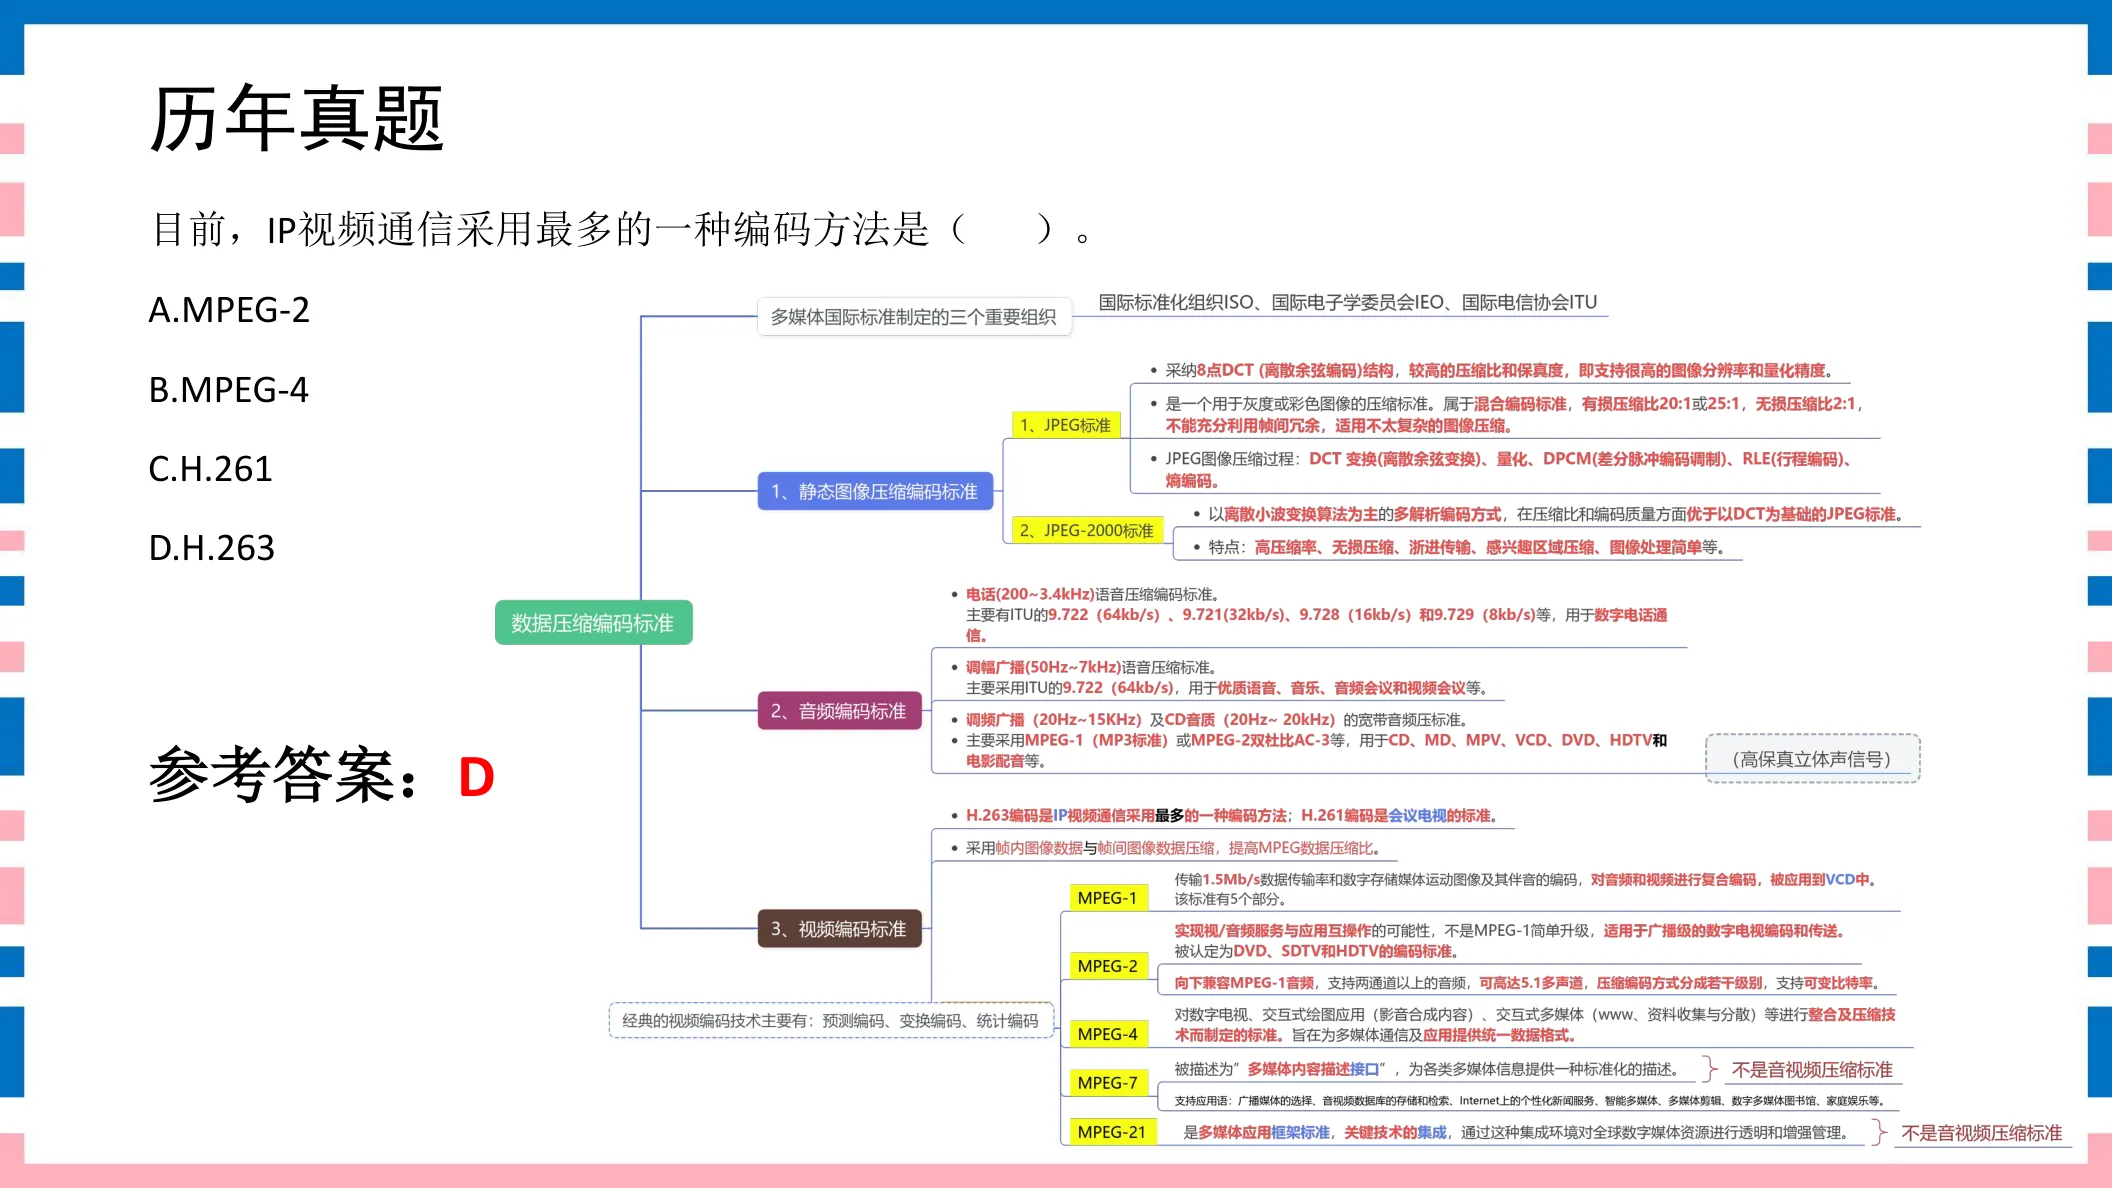Click the yellow MPEG-21 label

point(1111,1132)
